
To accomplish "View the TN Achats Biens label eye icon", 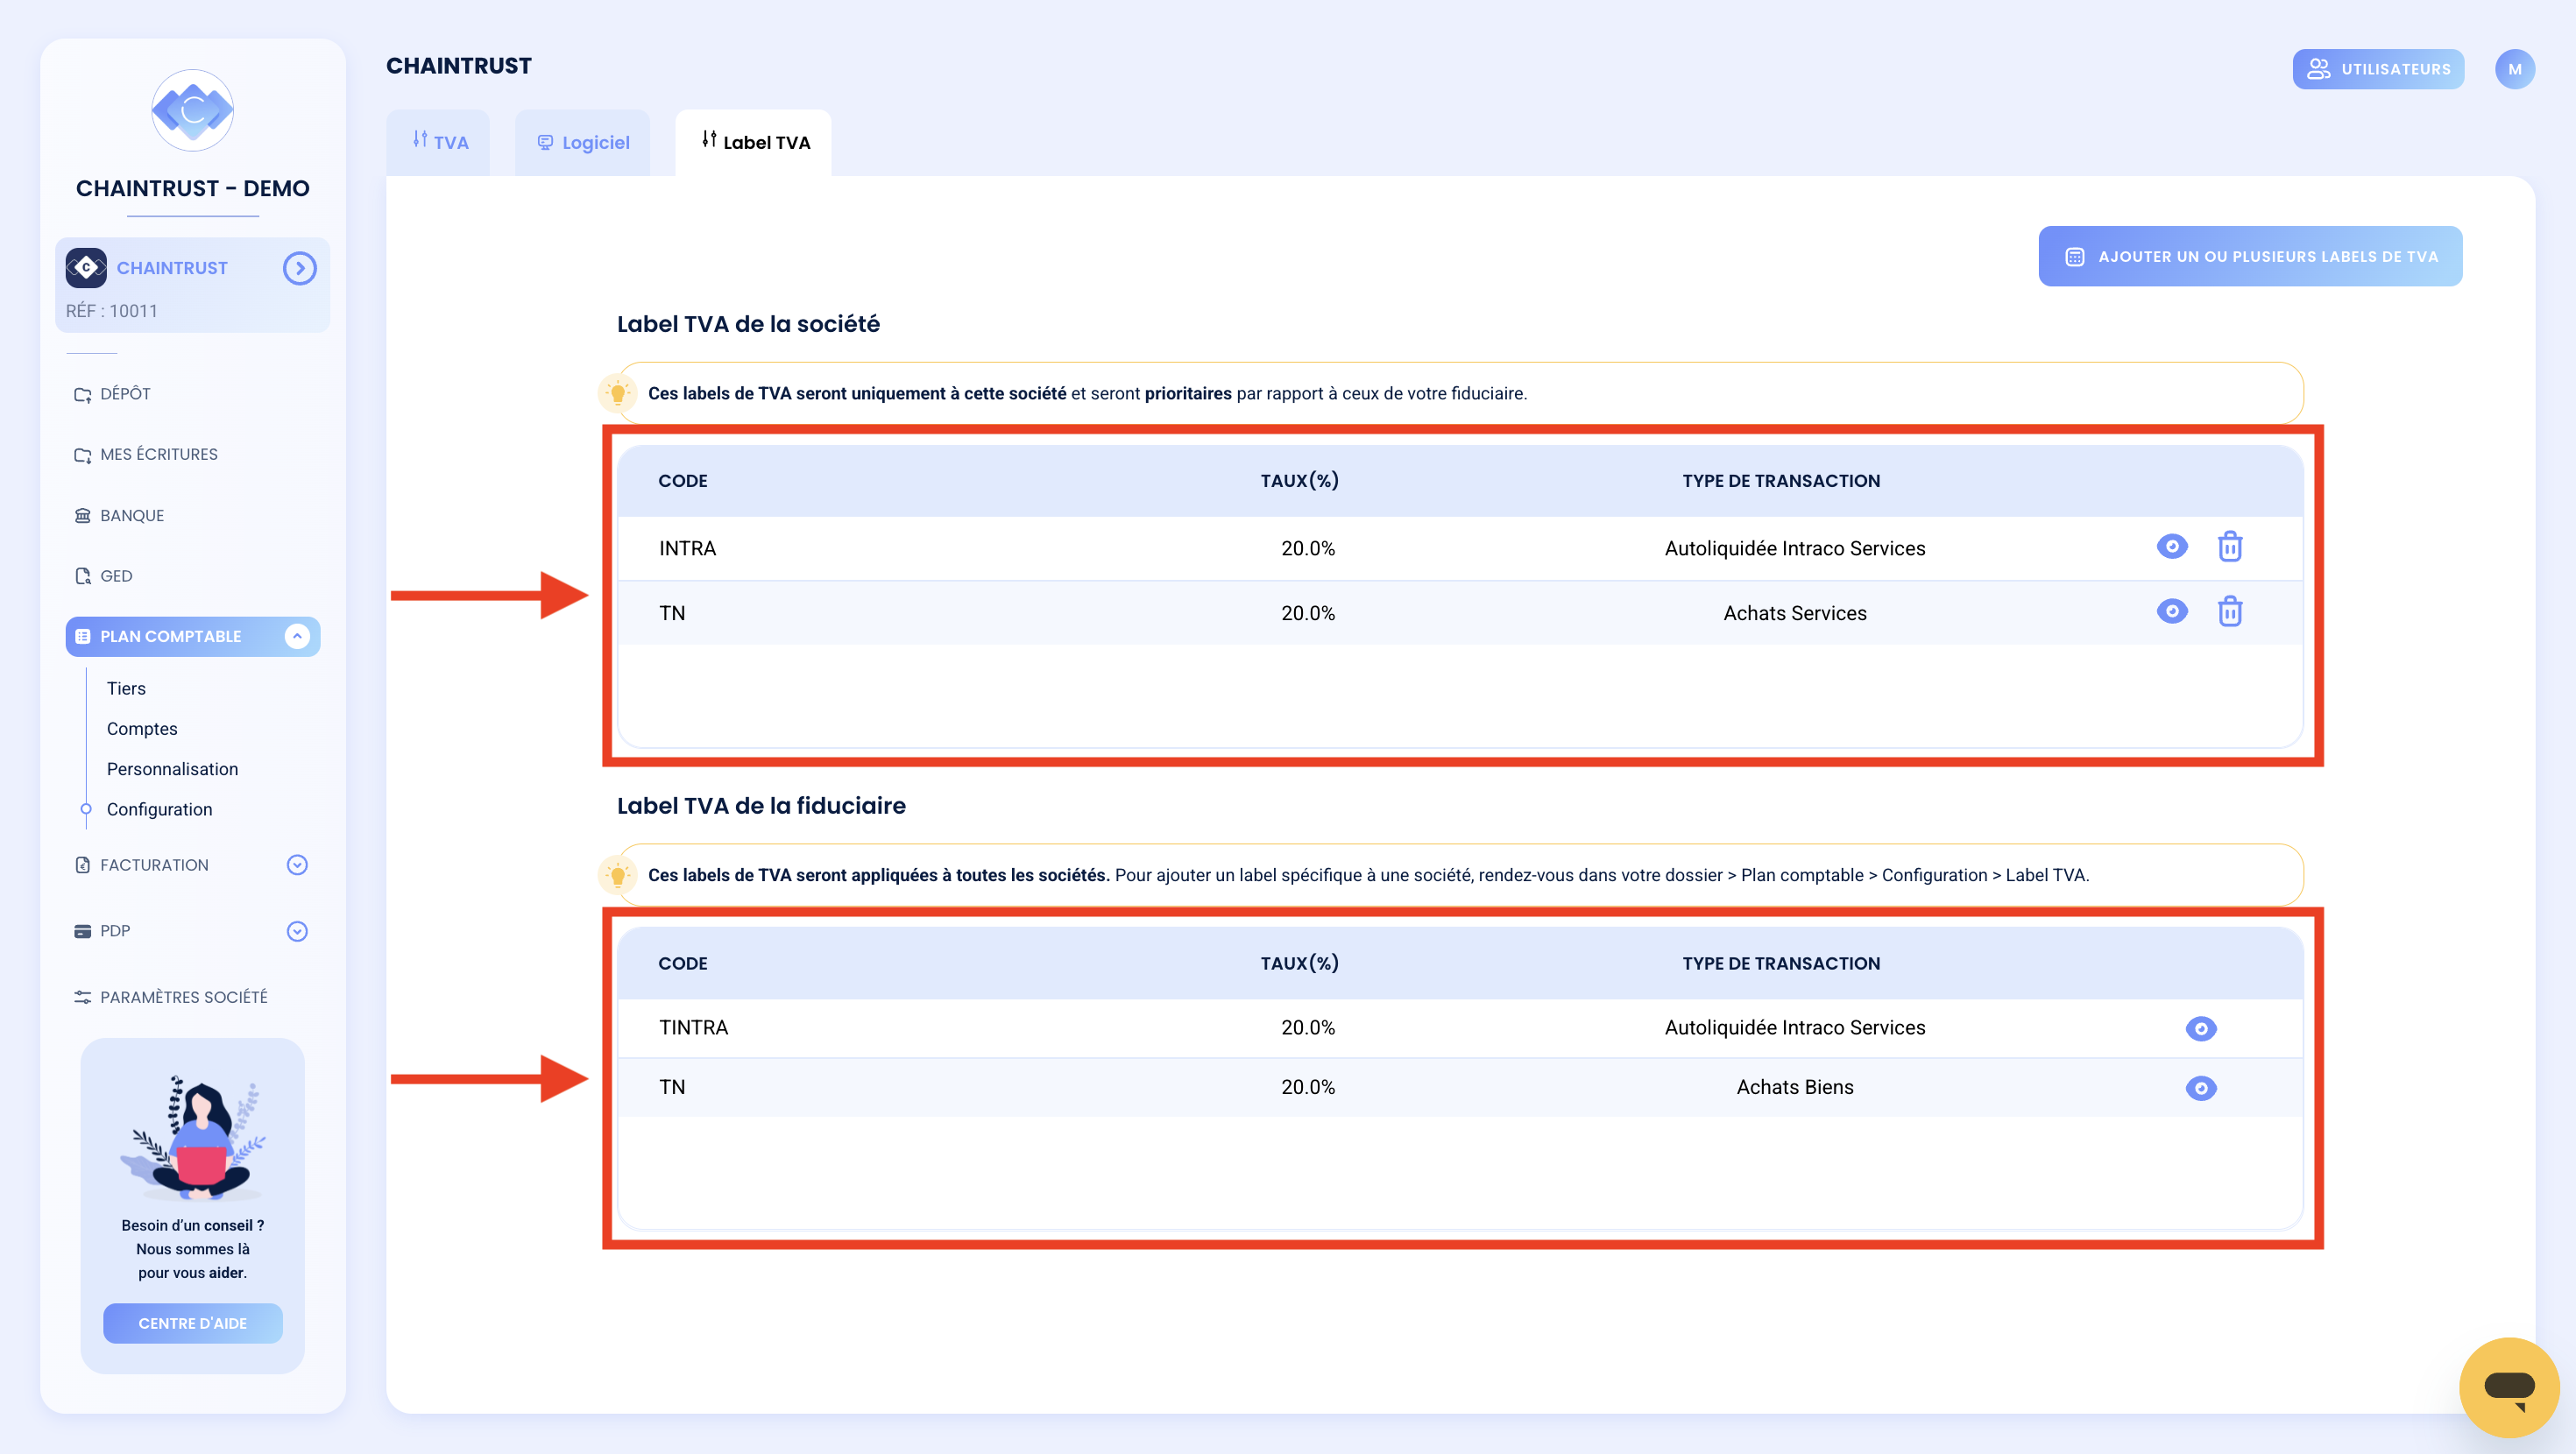I will click(x=2201, y=1087).
